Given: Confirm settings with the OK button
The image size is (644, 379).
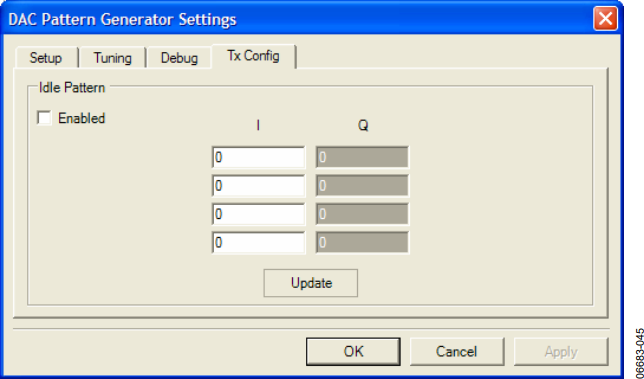Looking at the screenshot, I should (x=353, y=351).
